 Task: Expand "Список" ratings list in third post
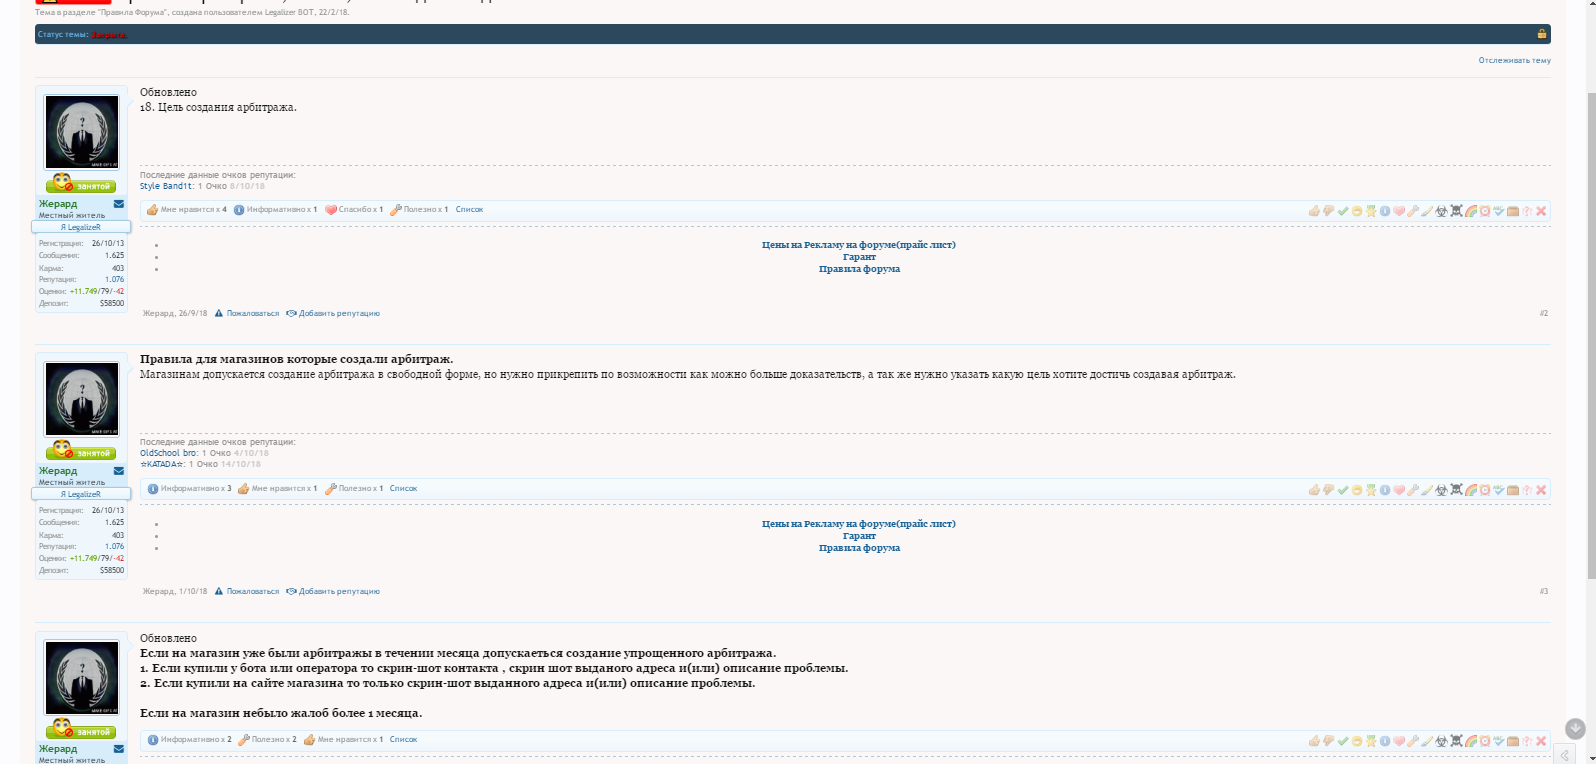click(403, 740)
